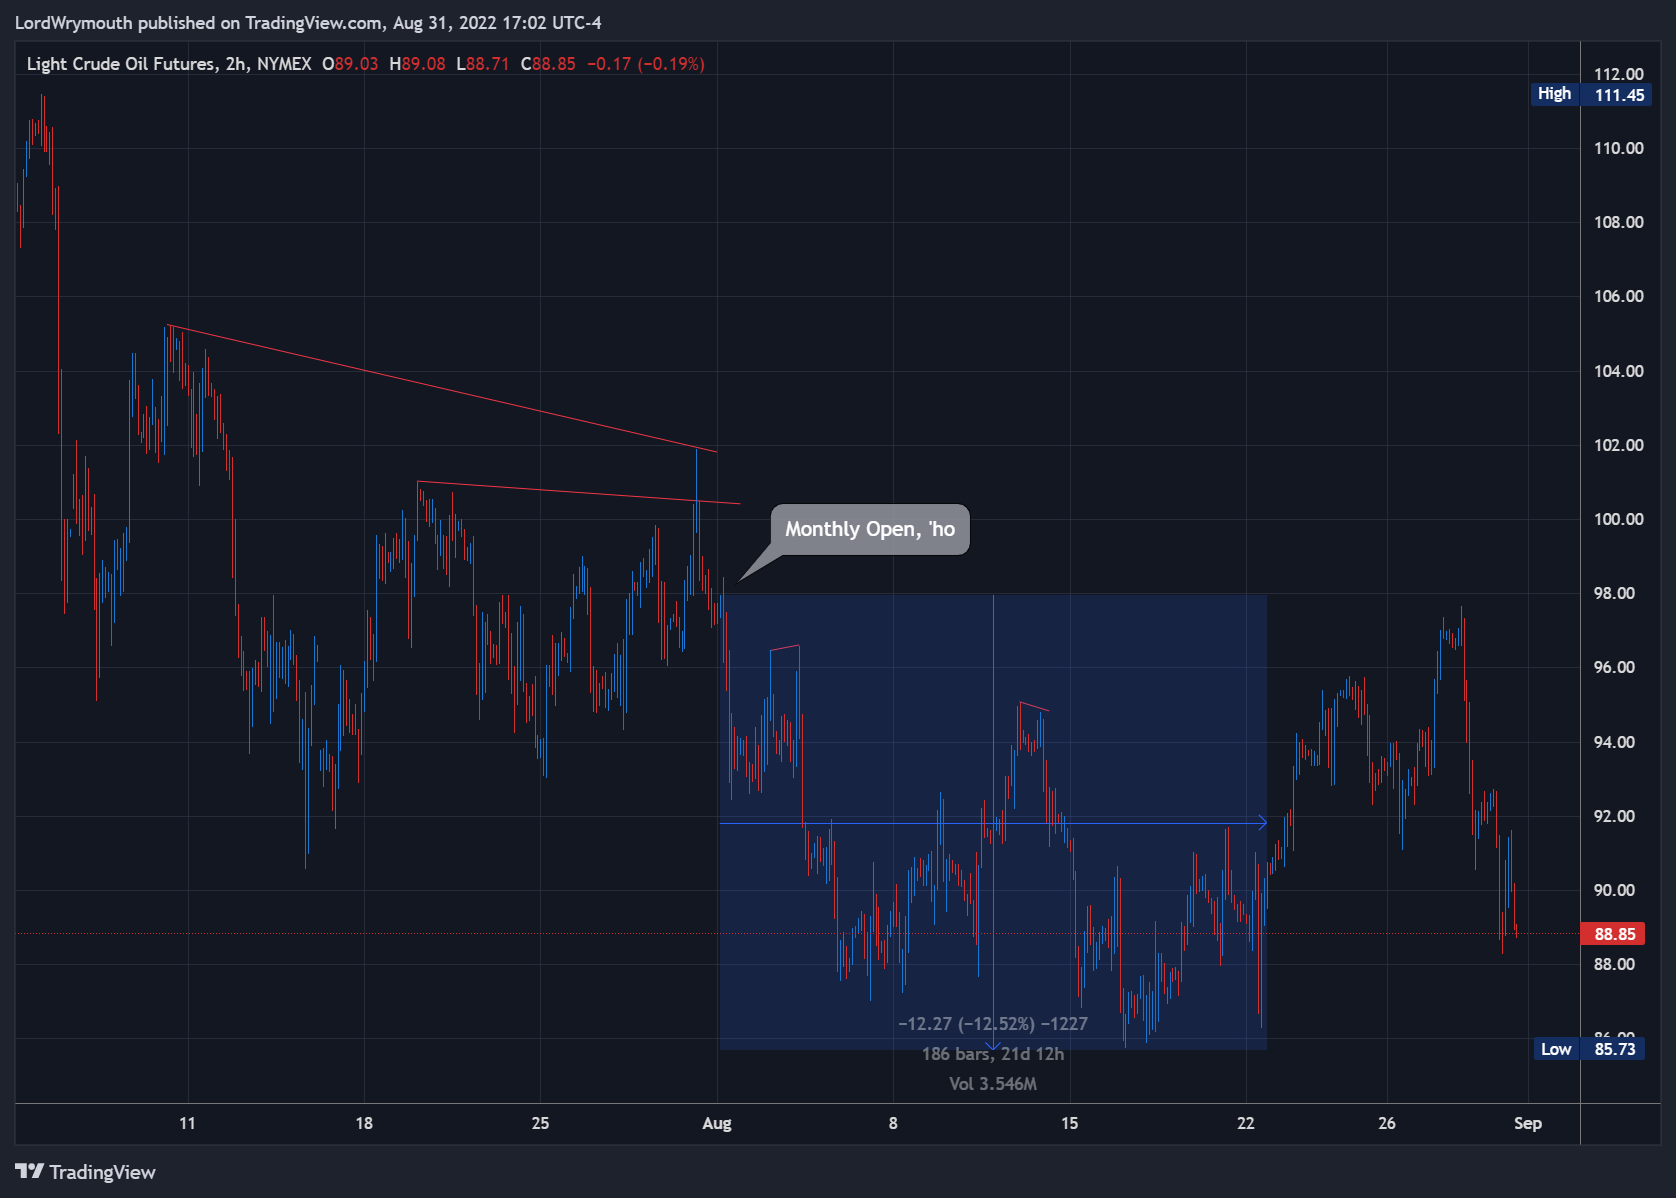Click the close value C88.85
Image resolution: width=1676 pixels, height=1198 pixels.
click(548, 64)
